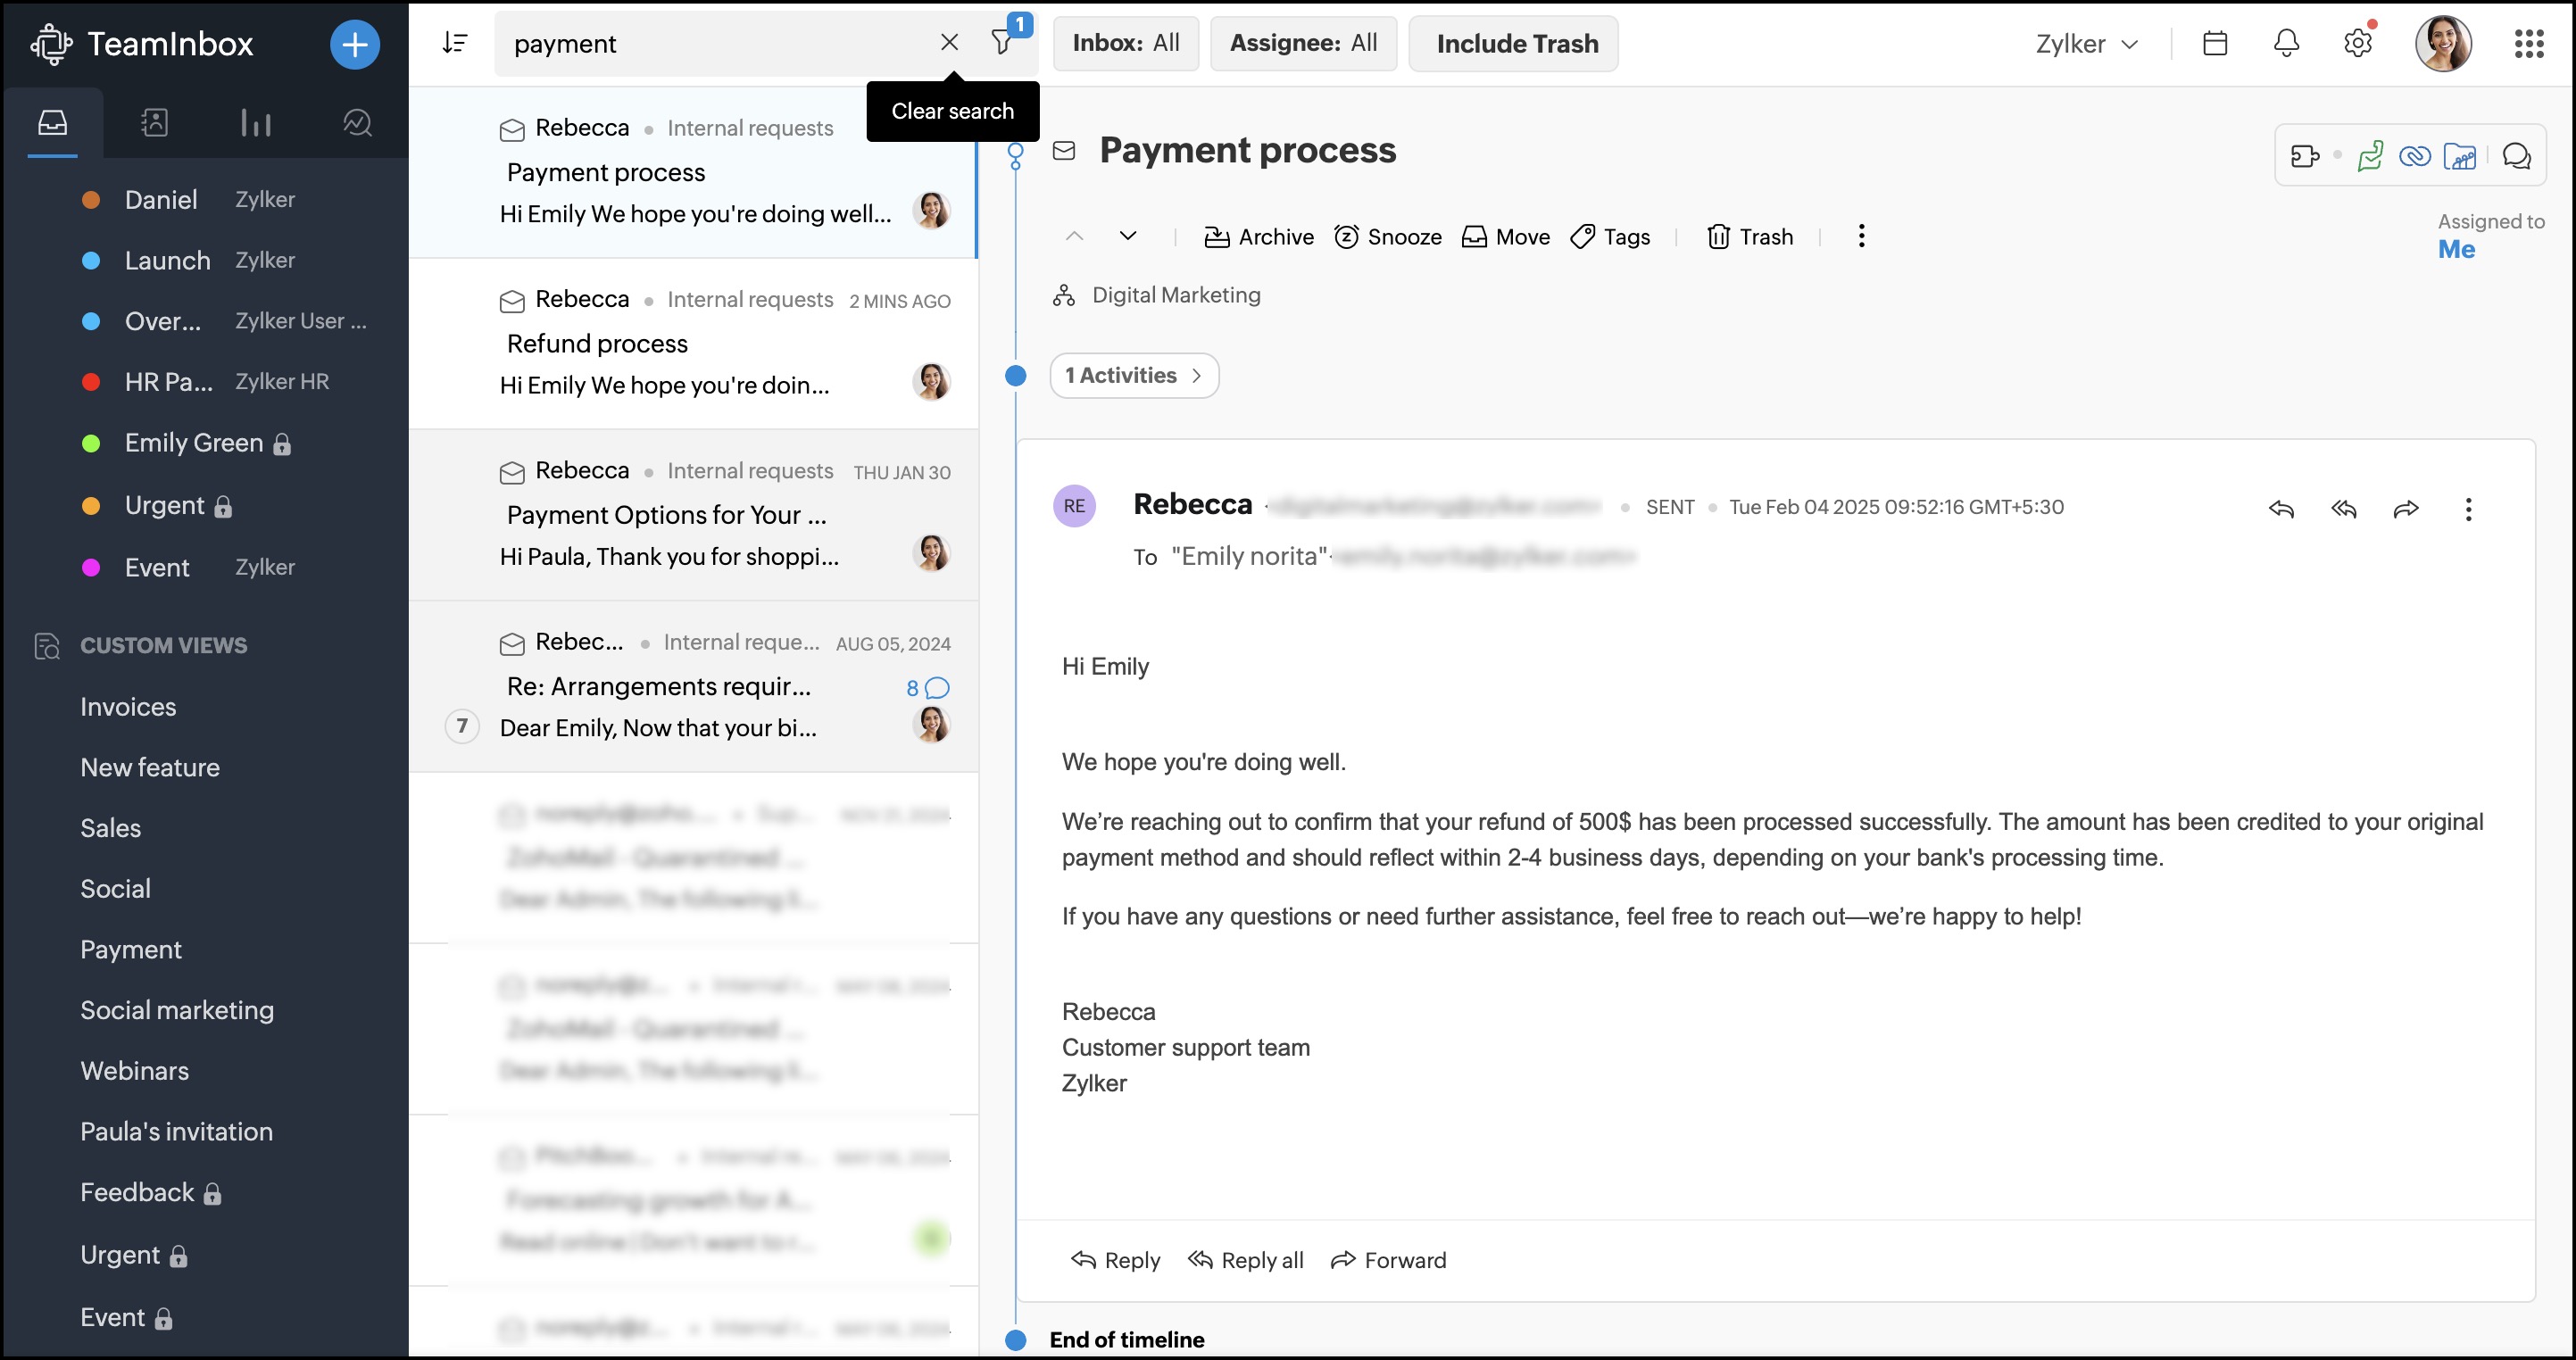Image resolution: width=2576 pixels, height=1360 pixels.
Task: Open the discussion chat bubble icon
Action: click(2516, 156)
